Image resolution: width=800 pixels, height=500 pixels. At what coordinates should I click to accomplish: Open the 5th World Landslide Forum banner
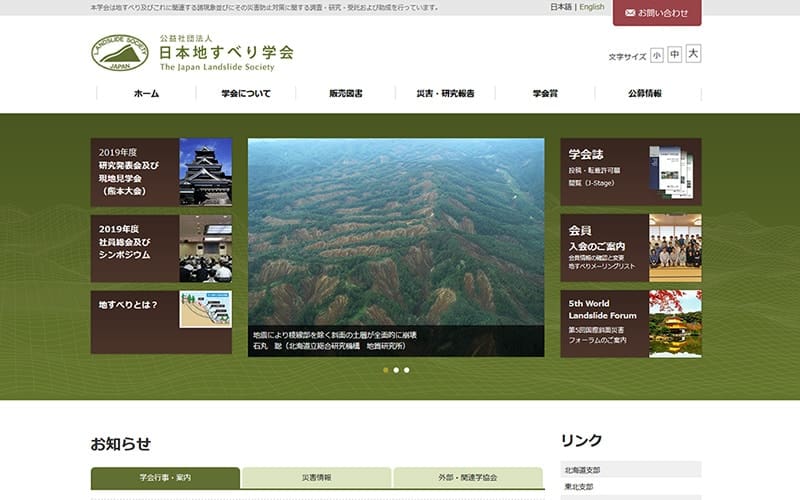631,323
